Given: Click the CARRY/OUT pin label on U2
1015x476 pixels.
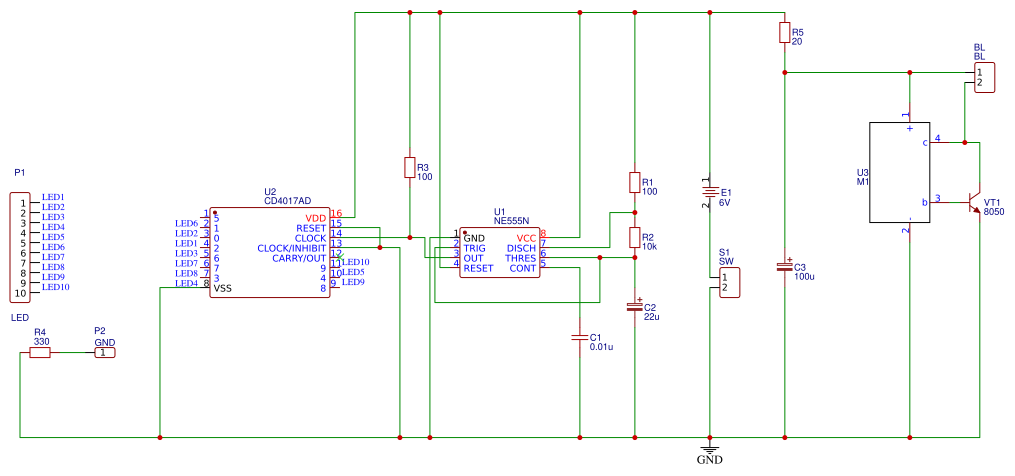Looking at the screenshot, I should [299, 258].
